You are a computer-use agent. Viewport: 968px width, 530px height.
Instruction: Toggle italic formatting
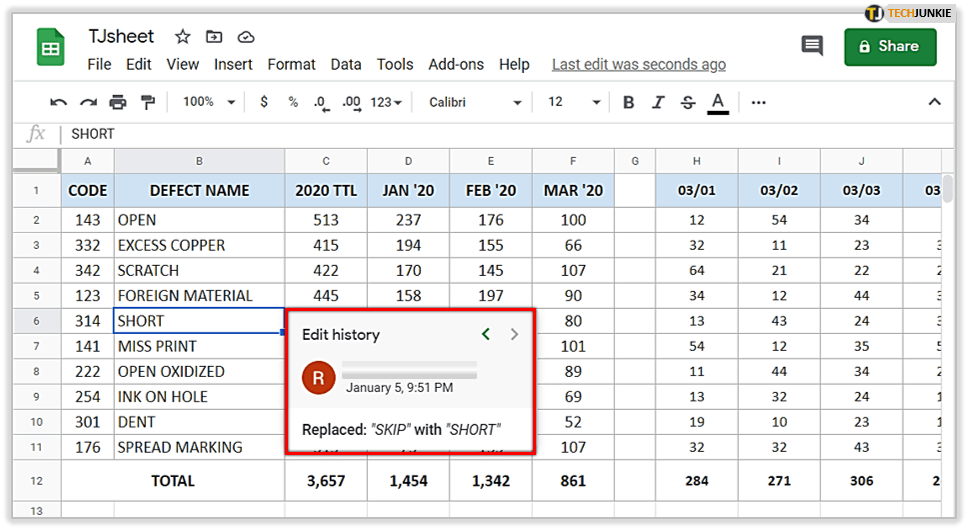658,102
